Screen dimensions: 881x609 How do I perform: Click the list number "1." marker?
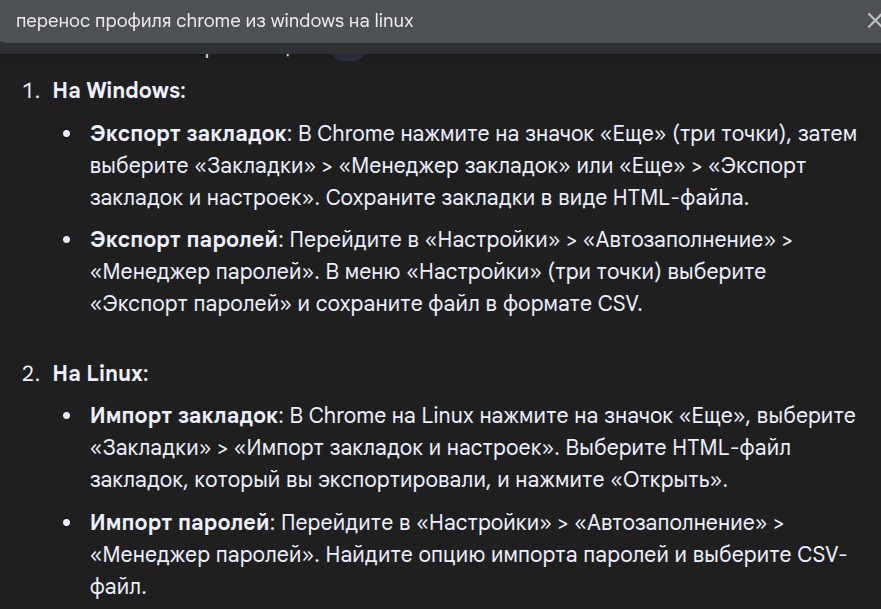point(33,91)
